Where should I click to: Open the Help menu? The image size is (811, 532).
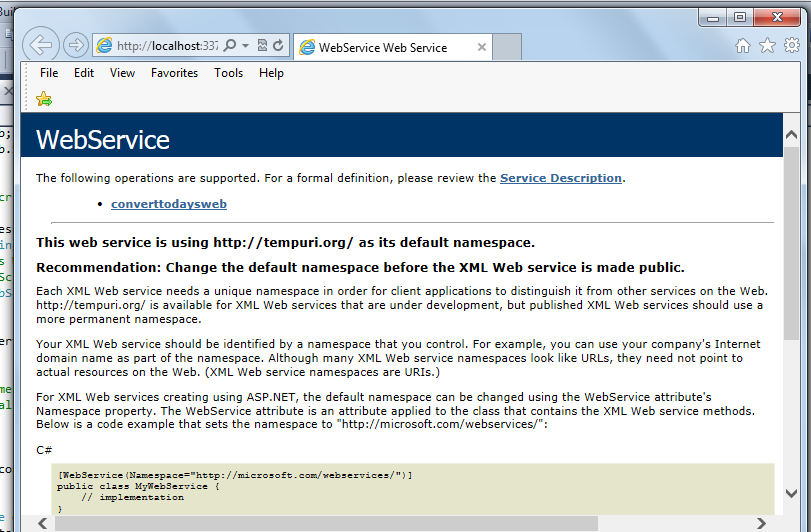[x=271, y=73]
